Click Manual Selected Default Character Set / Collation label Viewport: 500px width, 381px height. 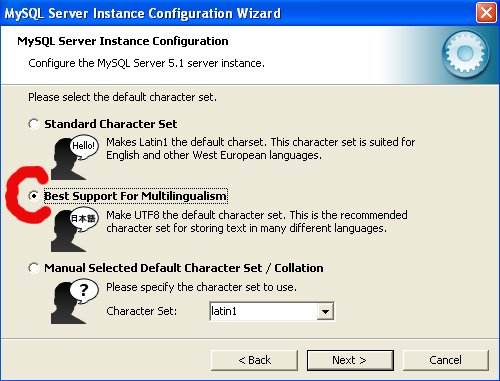184,268
